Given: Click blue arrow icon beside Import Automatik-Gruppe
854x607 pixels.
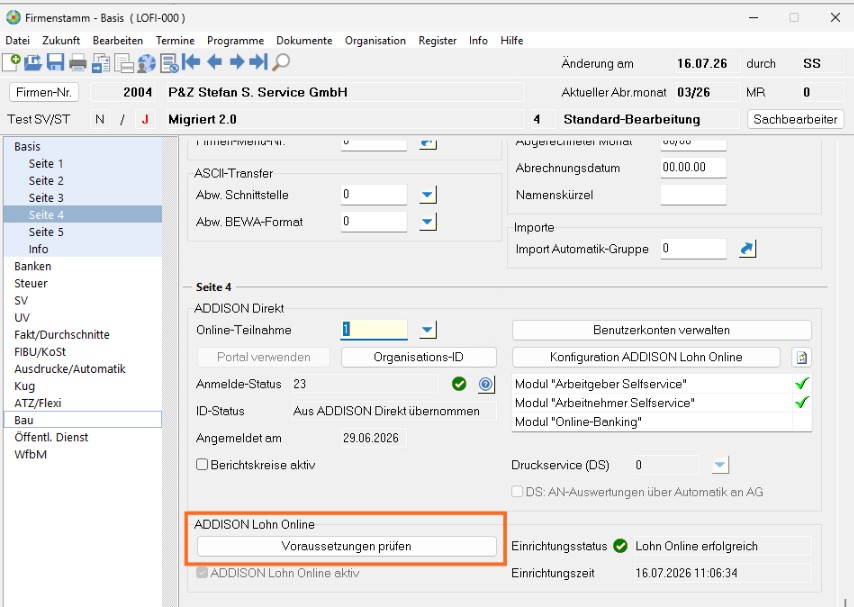Looking at the screenshot, I should (747, 249).
